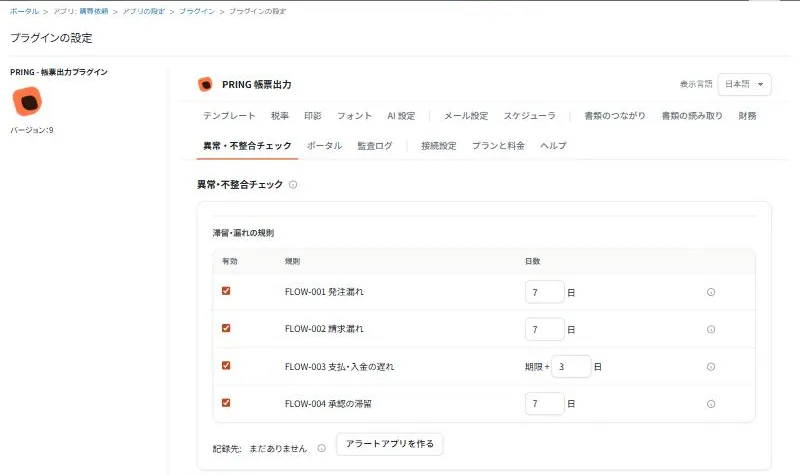The image size is (800, 475).
Task: Click info icon beside 記録先 まだありません
Action: [x=321, y=448]
